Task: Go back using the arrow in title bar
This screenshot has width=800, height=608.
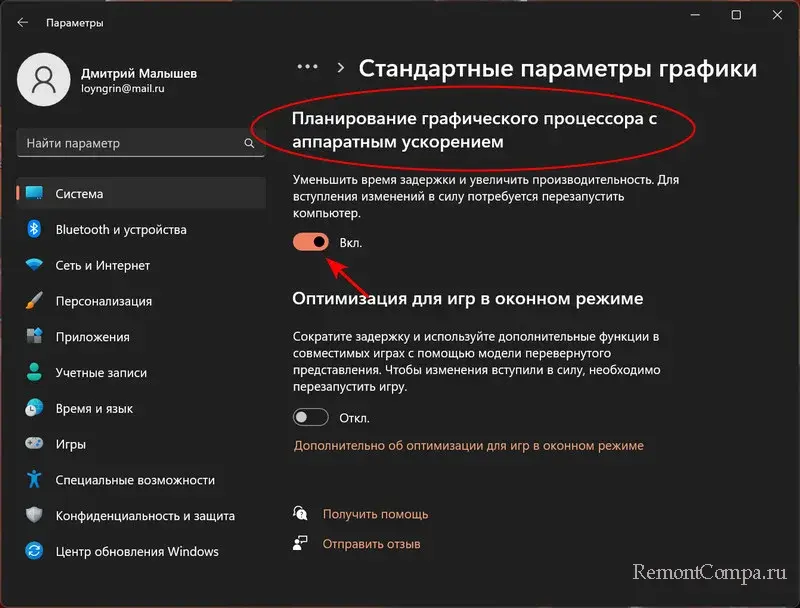Action: click(22, 22)
